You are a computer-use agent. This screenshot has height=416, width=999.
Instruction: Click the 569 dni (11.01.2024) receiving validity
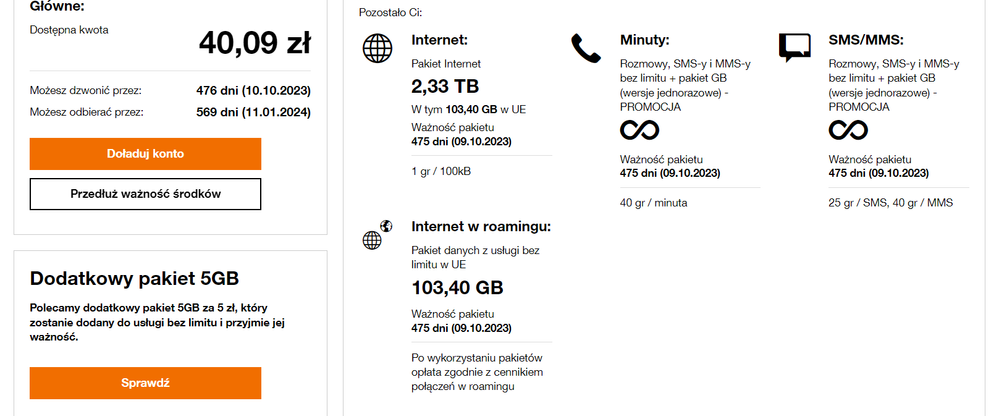pos(253,112)
